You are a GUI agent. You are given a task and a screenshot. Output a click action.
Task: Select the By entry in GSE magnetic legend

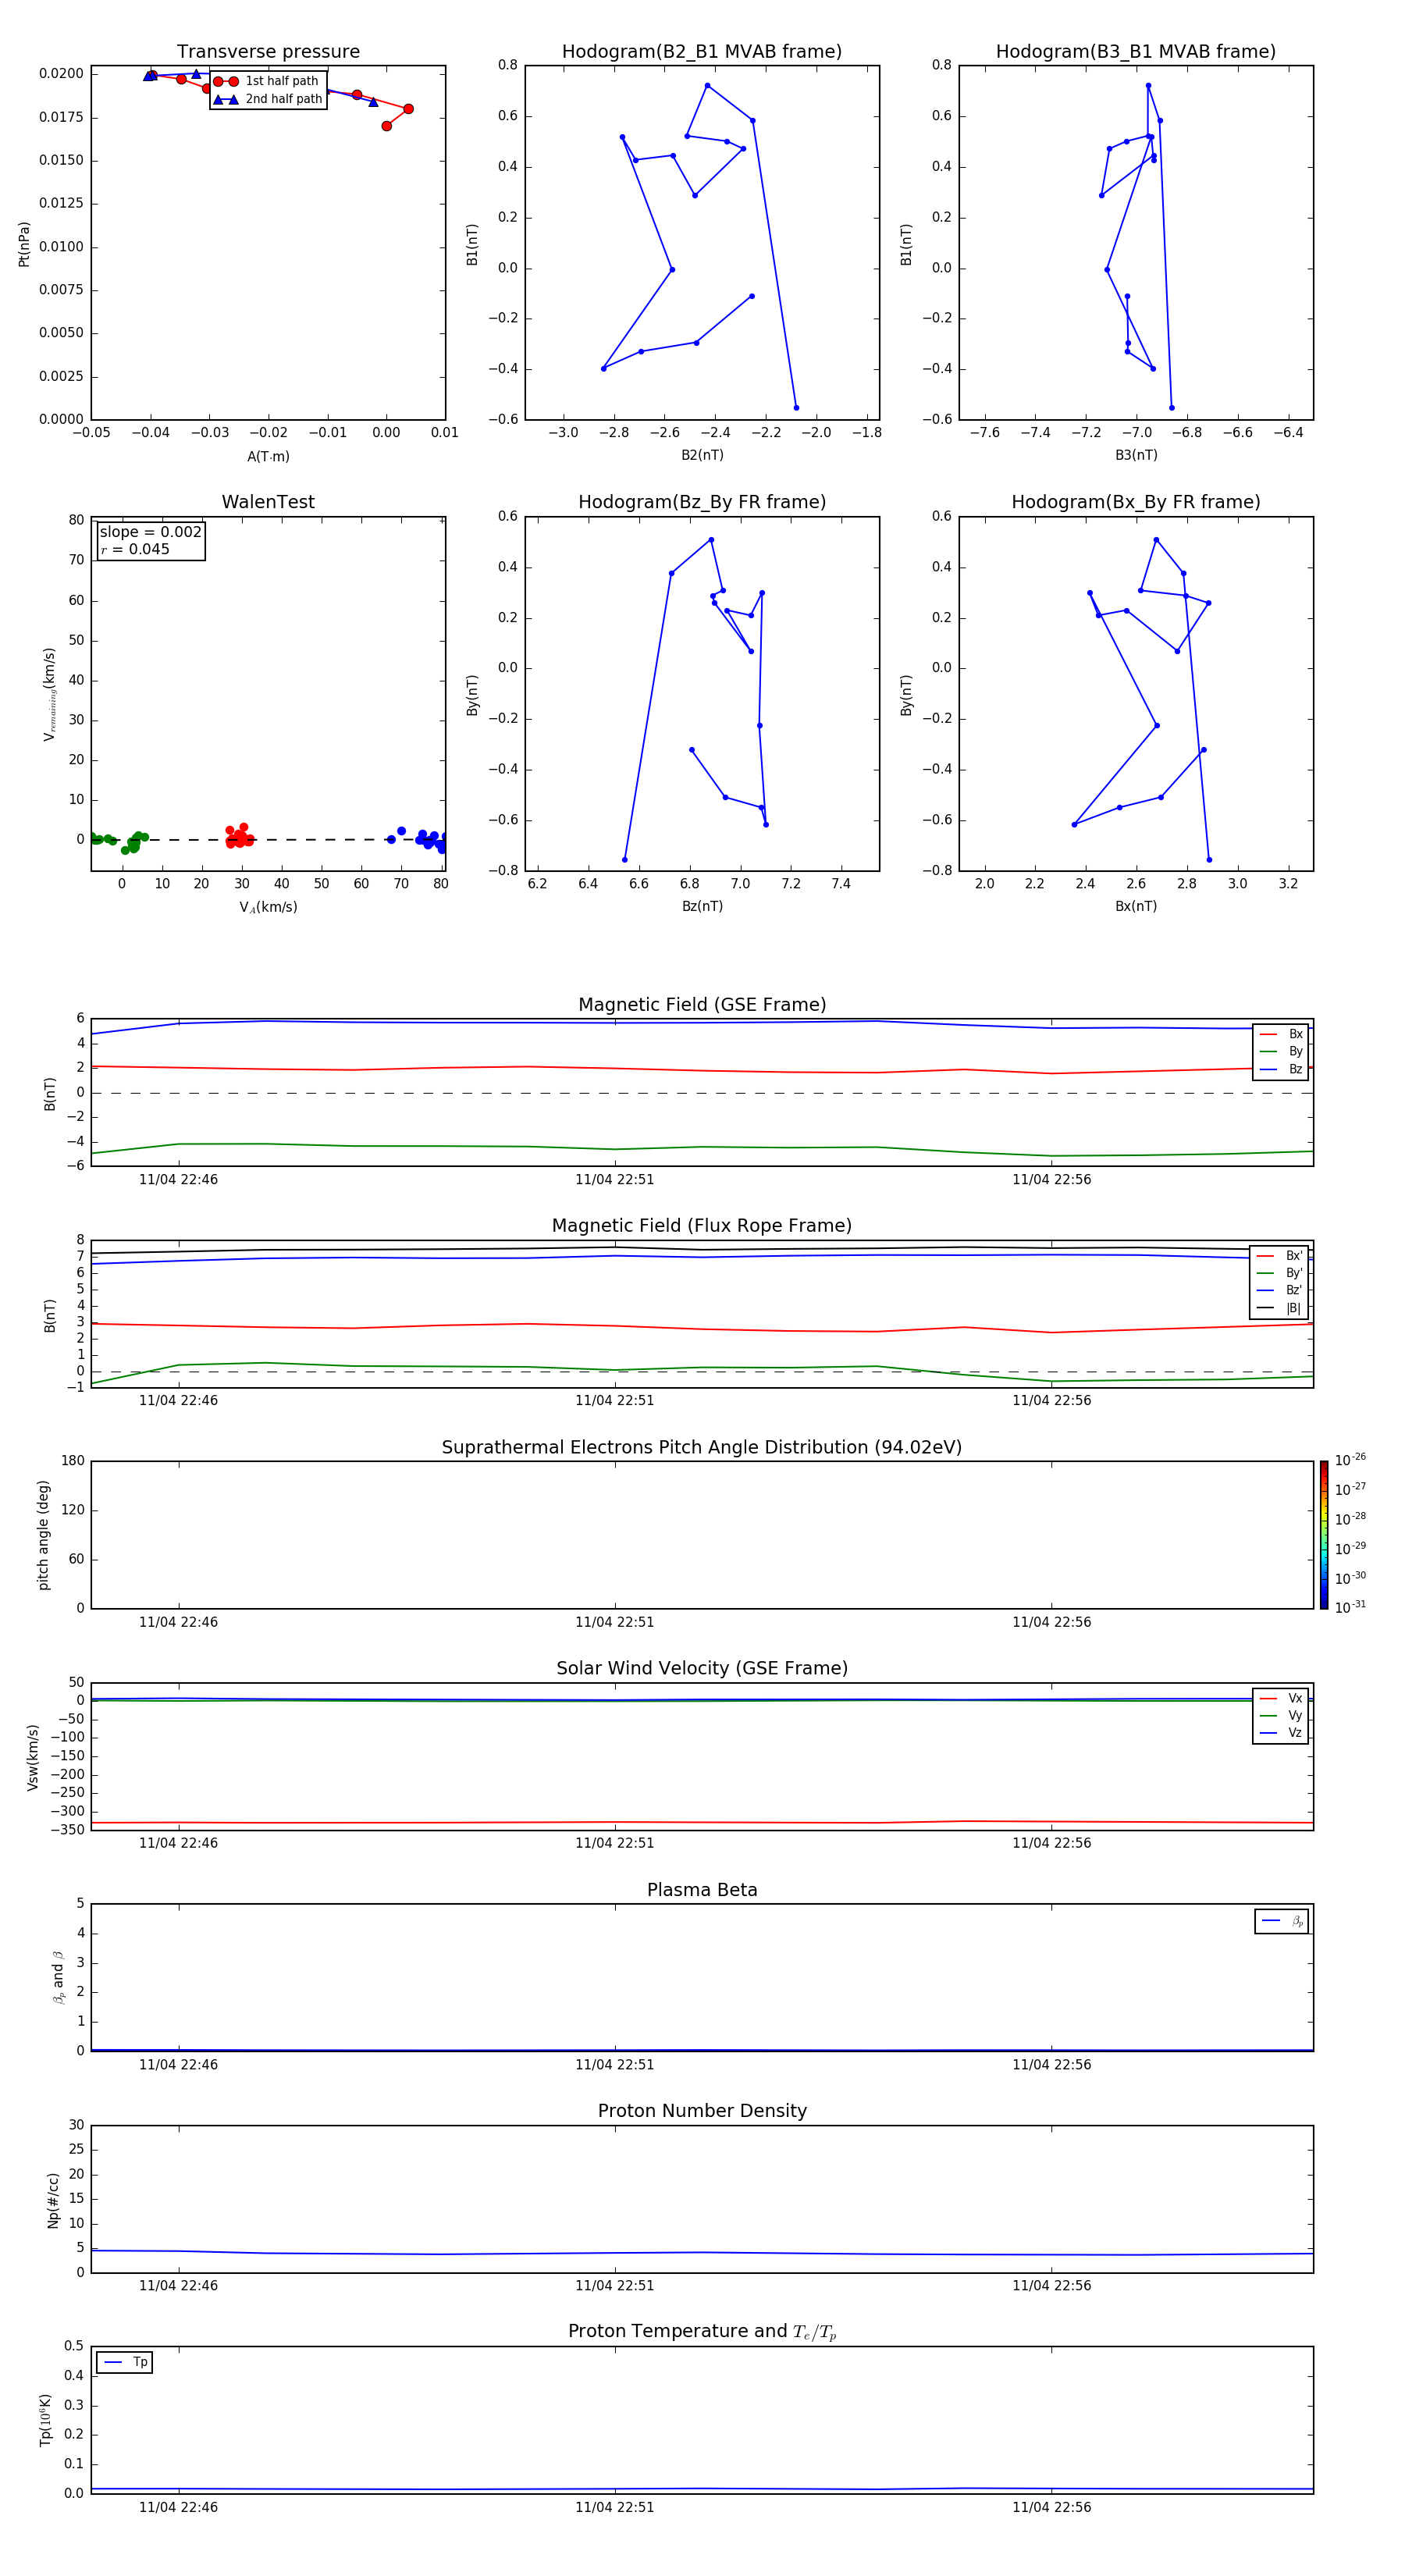pyautogui.click(x=1281, y=1051)
